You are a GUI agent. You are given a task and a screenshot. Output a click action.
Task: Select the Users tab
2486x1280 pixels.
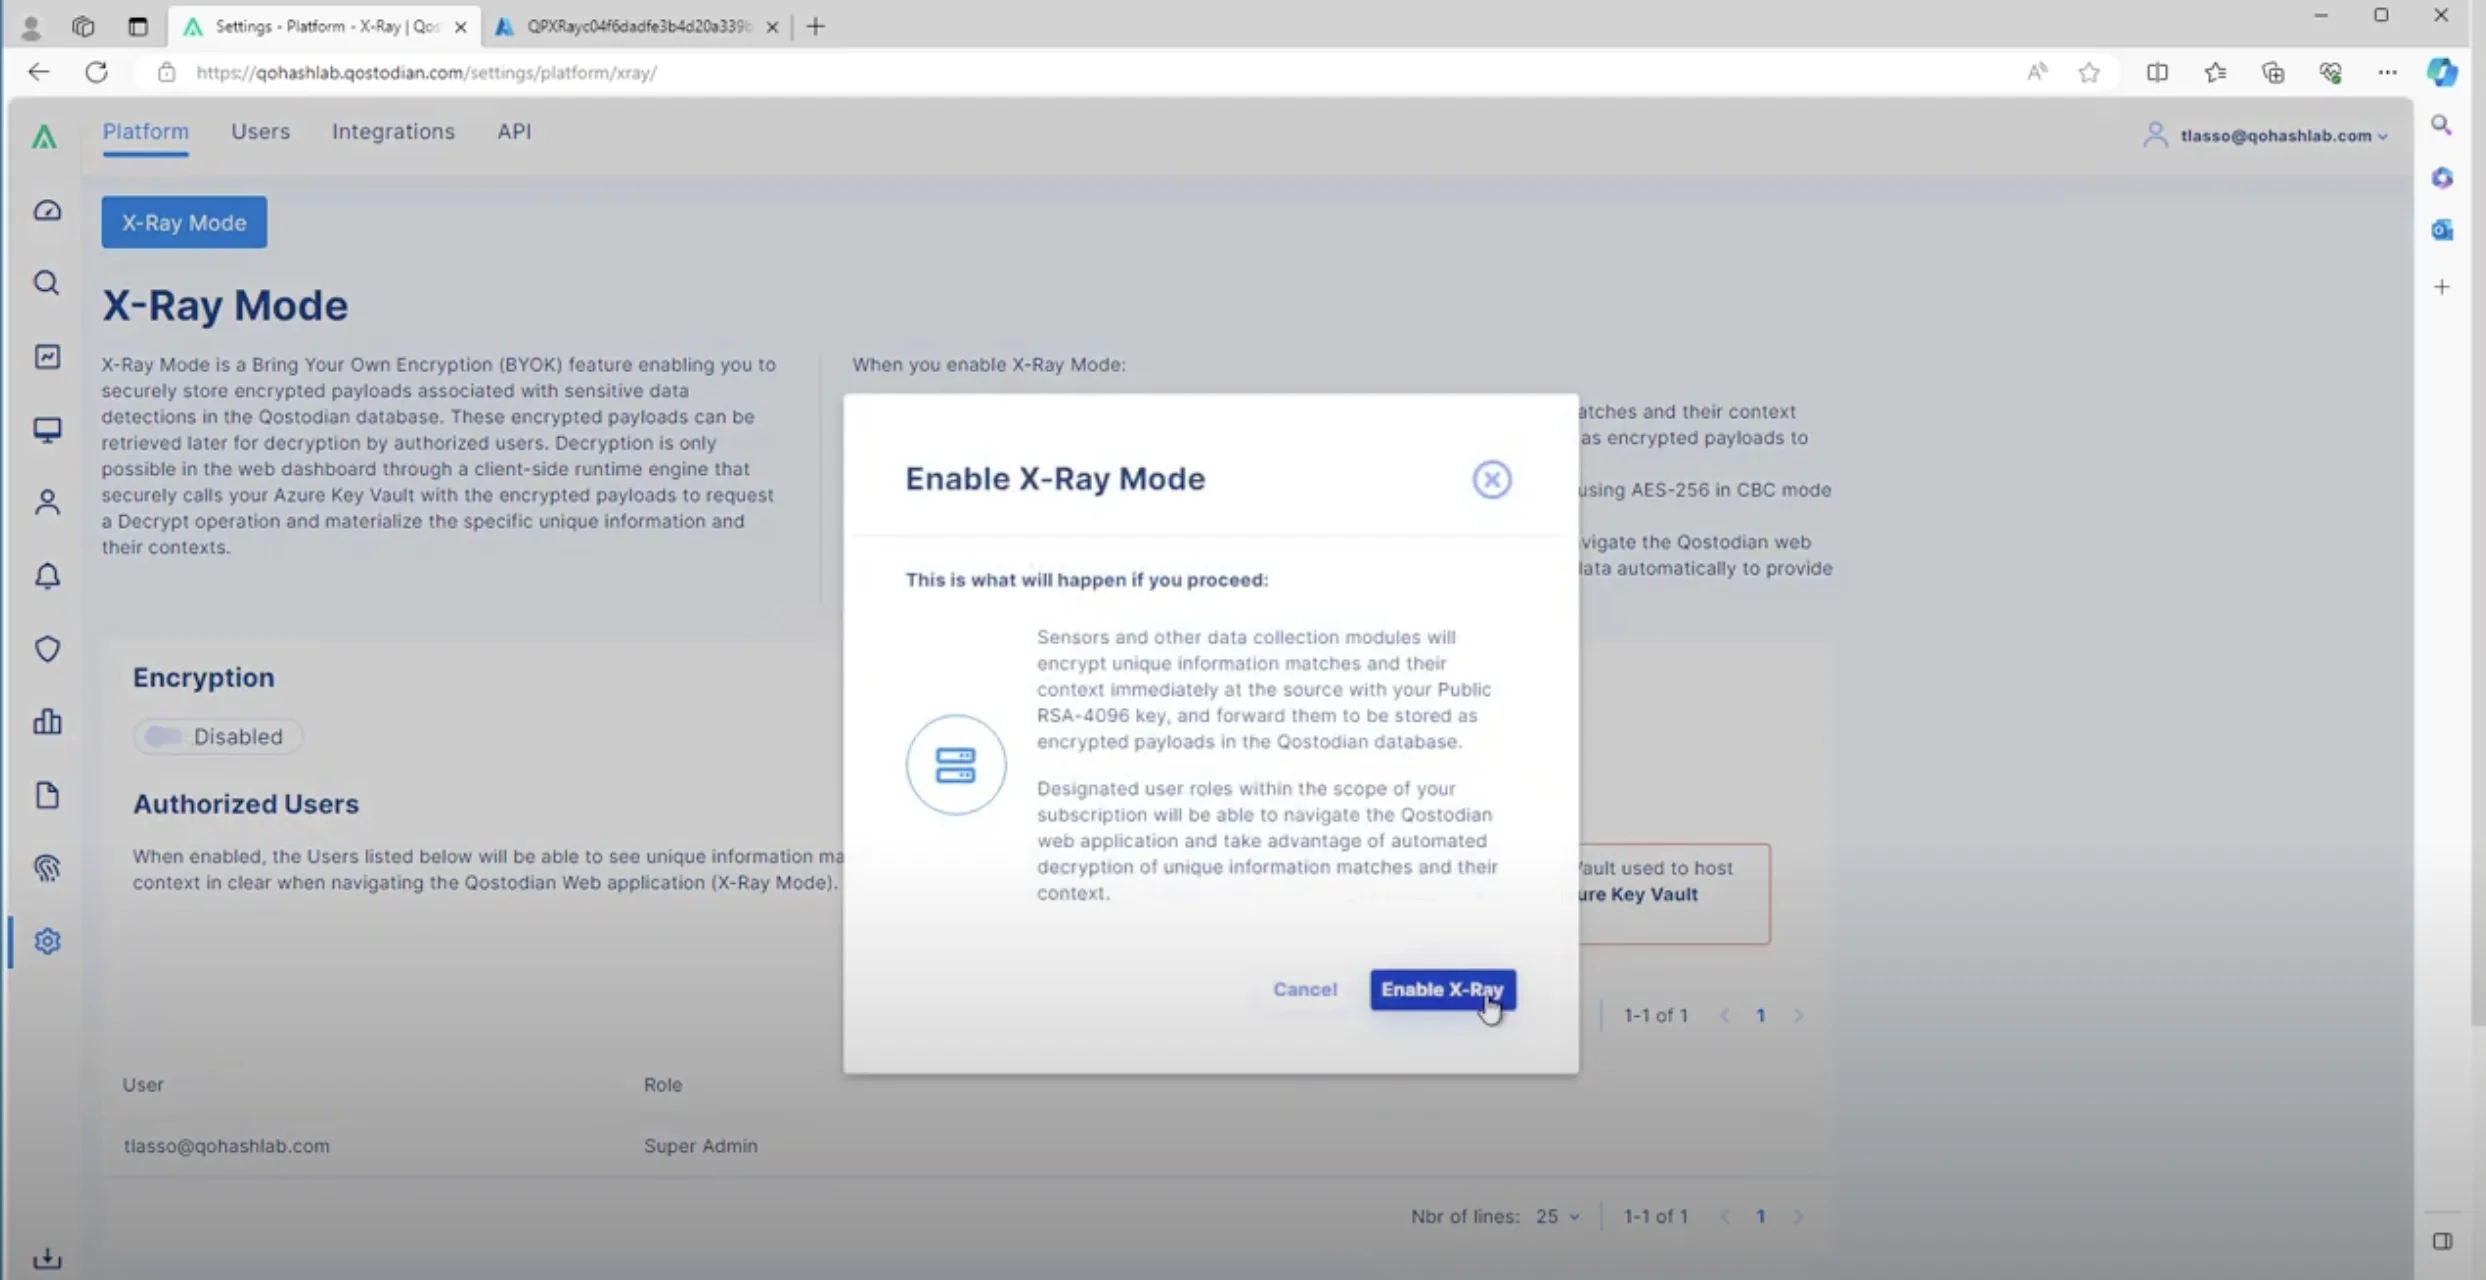pos(260,132)
